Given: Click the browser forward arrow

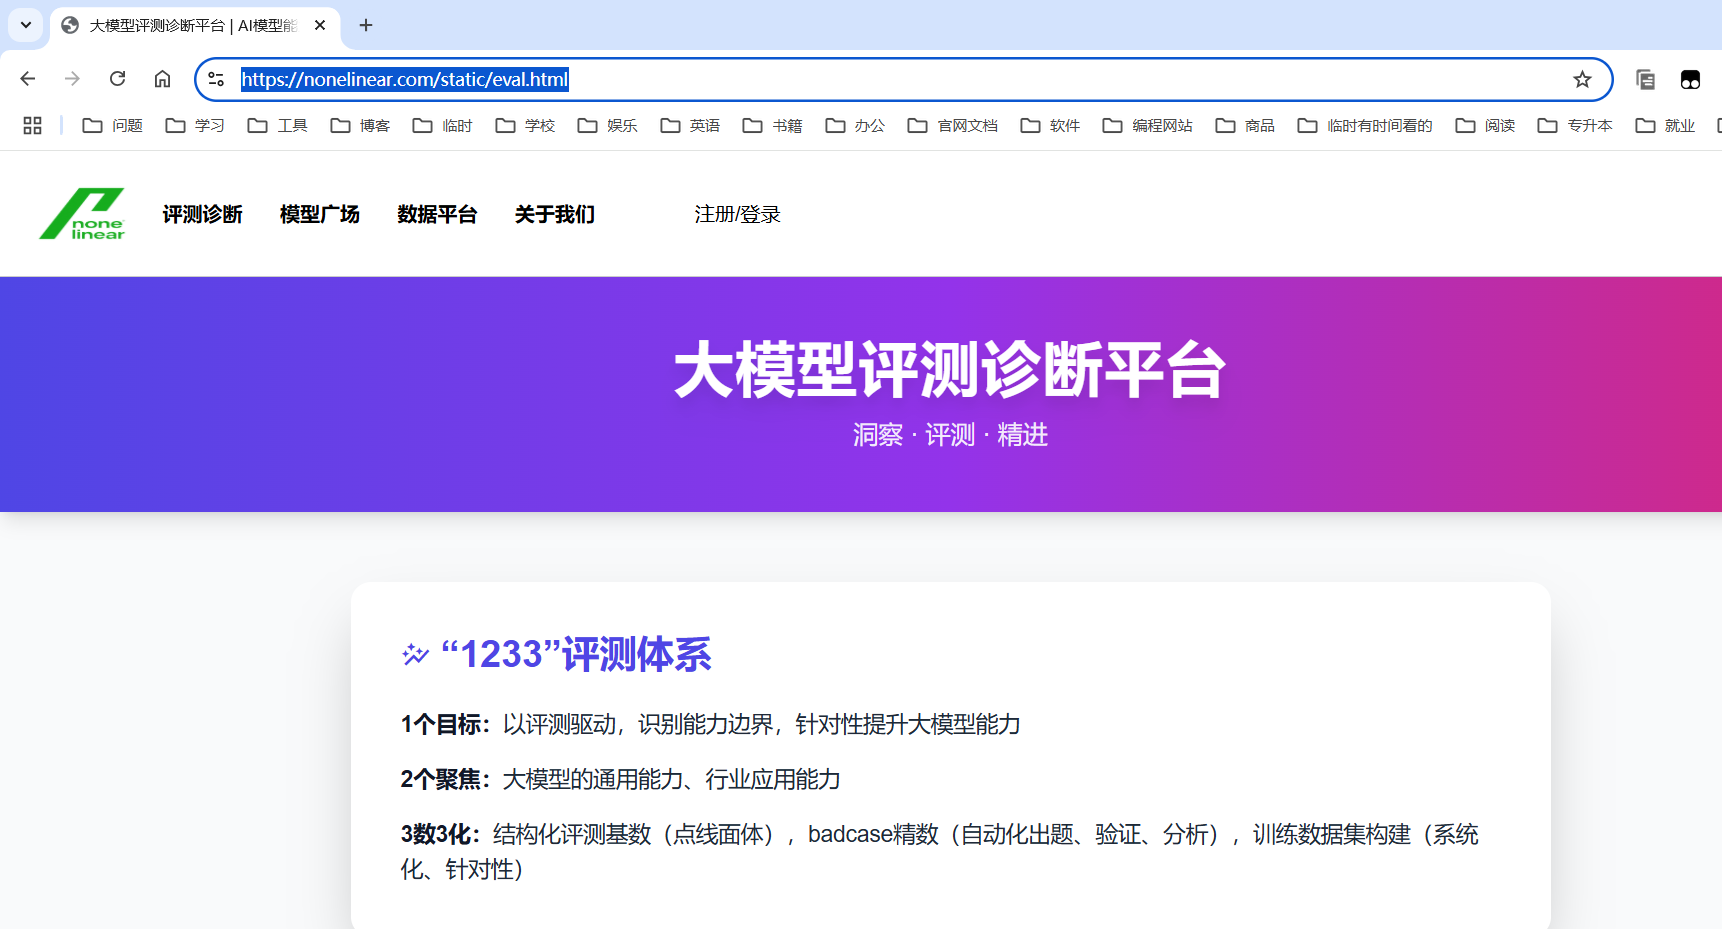Looking at the screenshot, I should tap(72, 79).
